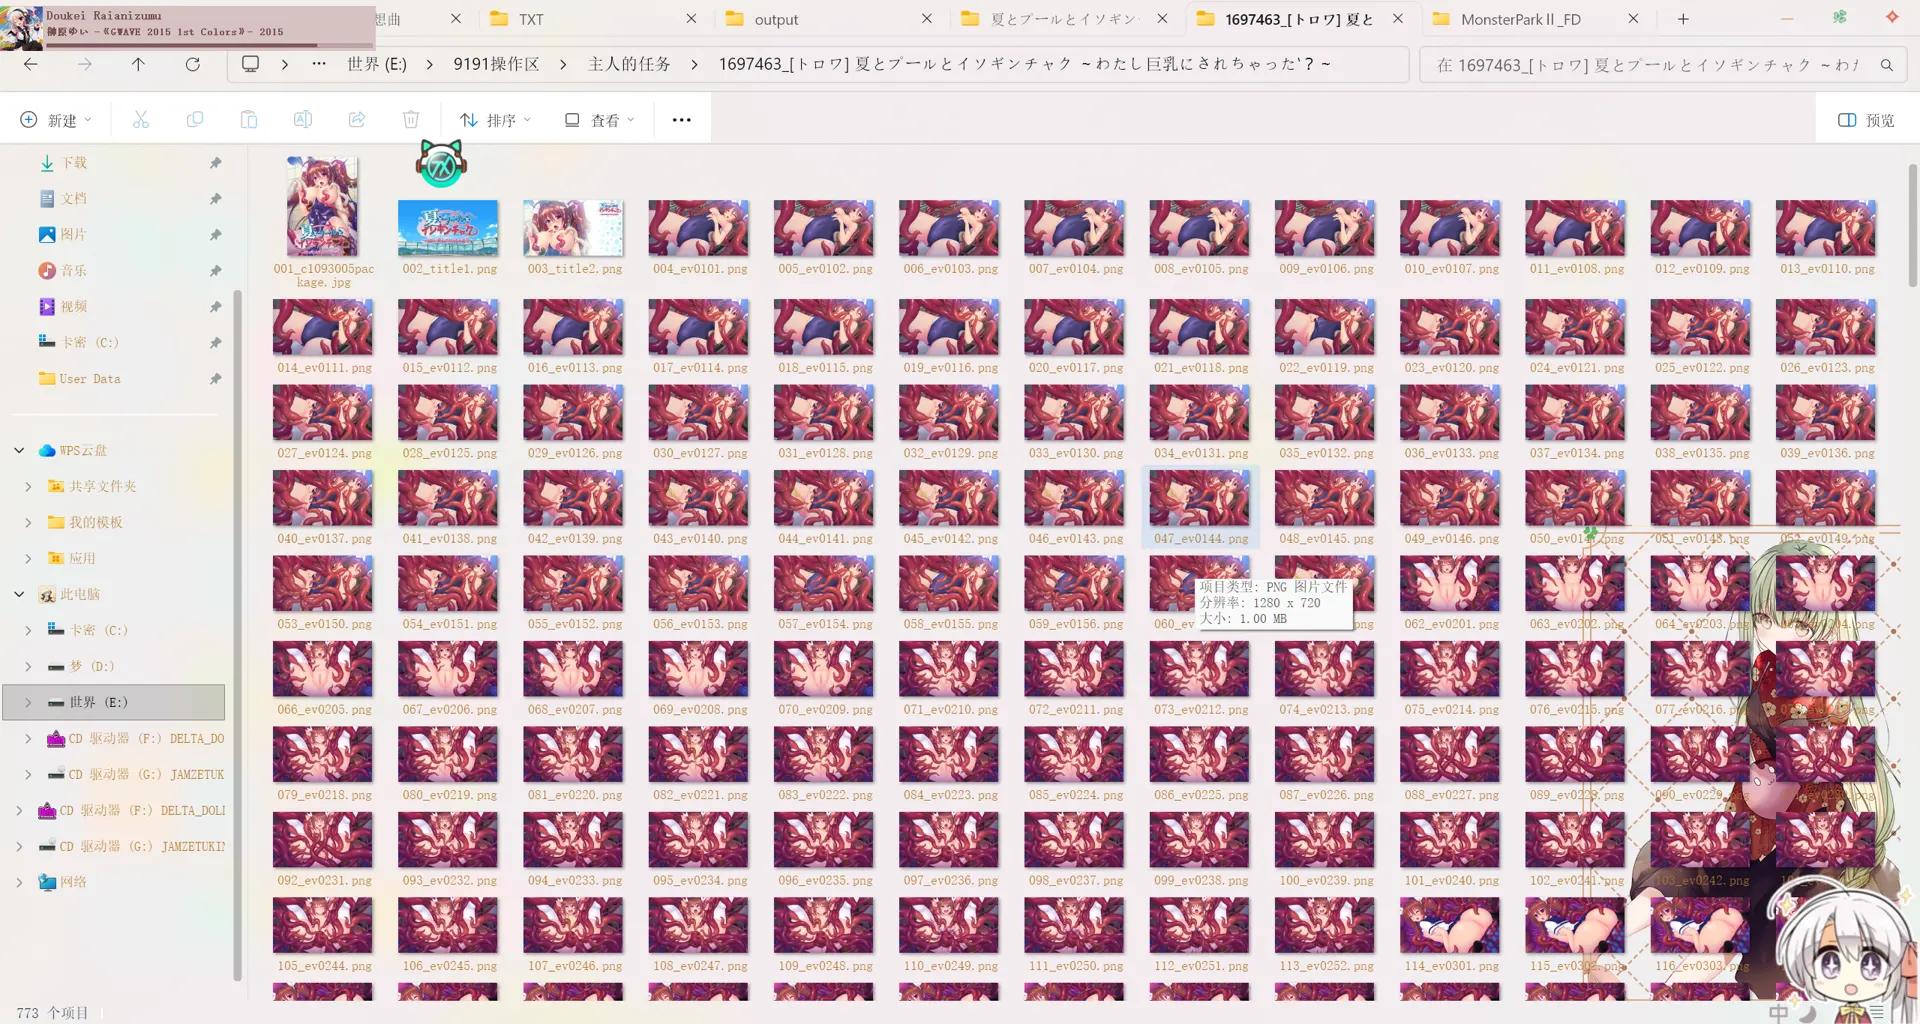
Task: Close the MonsterPark II_FD tab
Action: pyautogui.click(x=1633, y=19)
